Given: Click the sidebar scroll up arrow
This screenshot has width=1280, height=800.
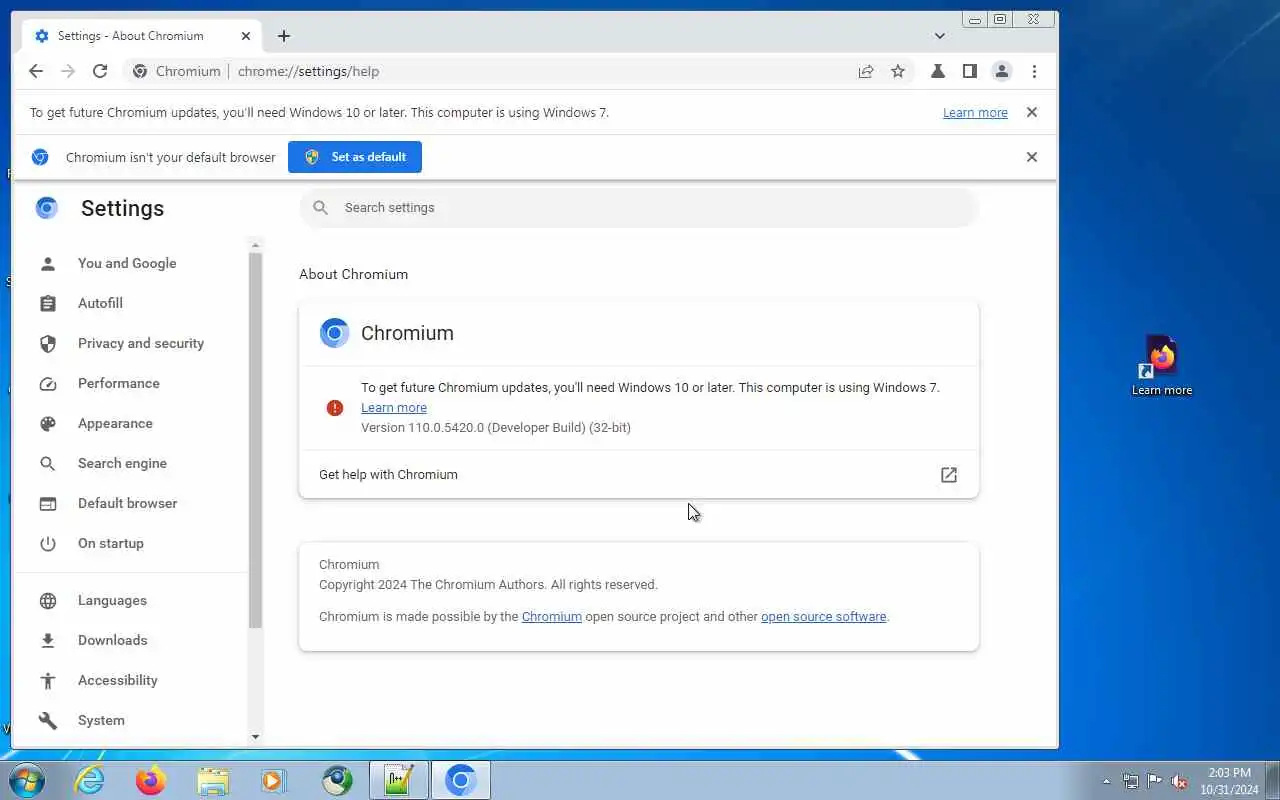Looking at the screenshot, I should (255, 245).
